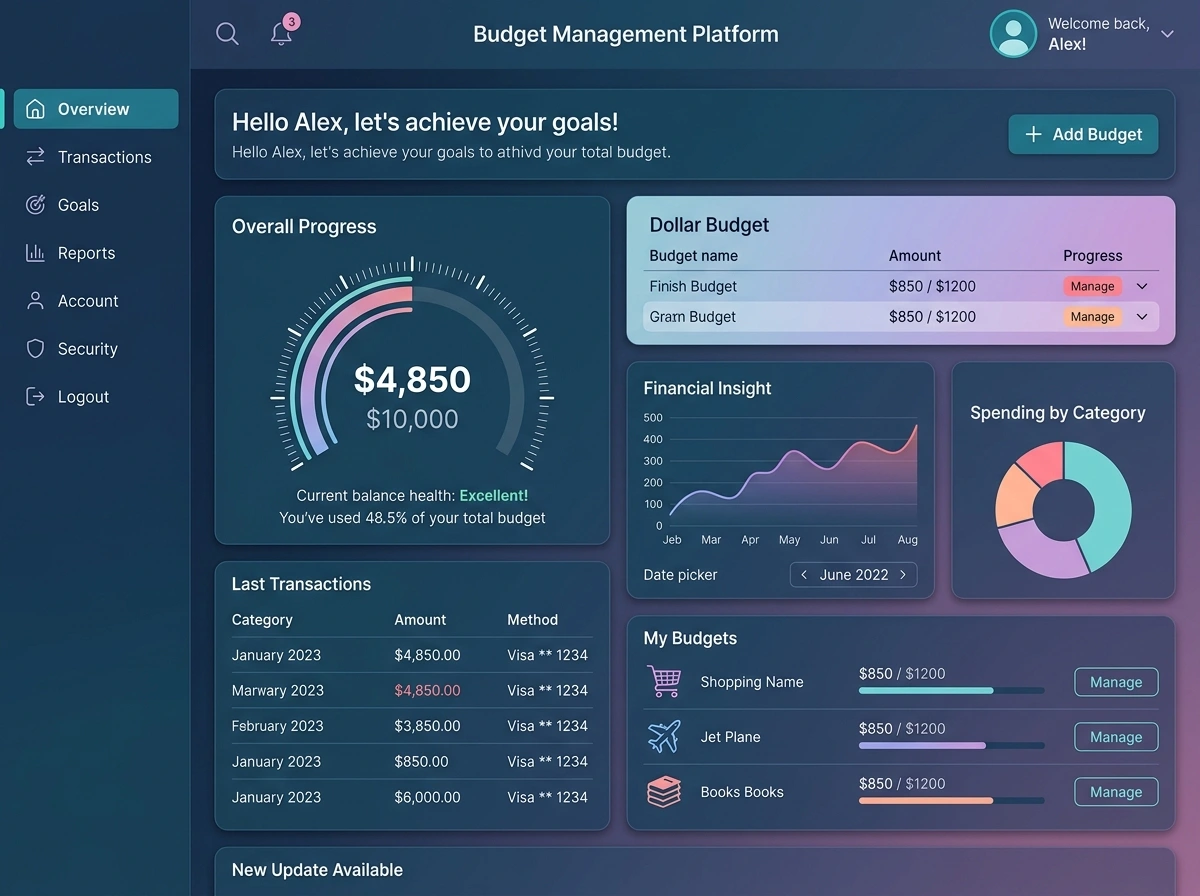Click the Account person icon
Image resolution: width=1200 pixels, height=896 pixels.
pyautogui.click(x=35, y=301)
